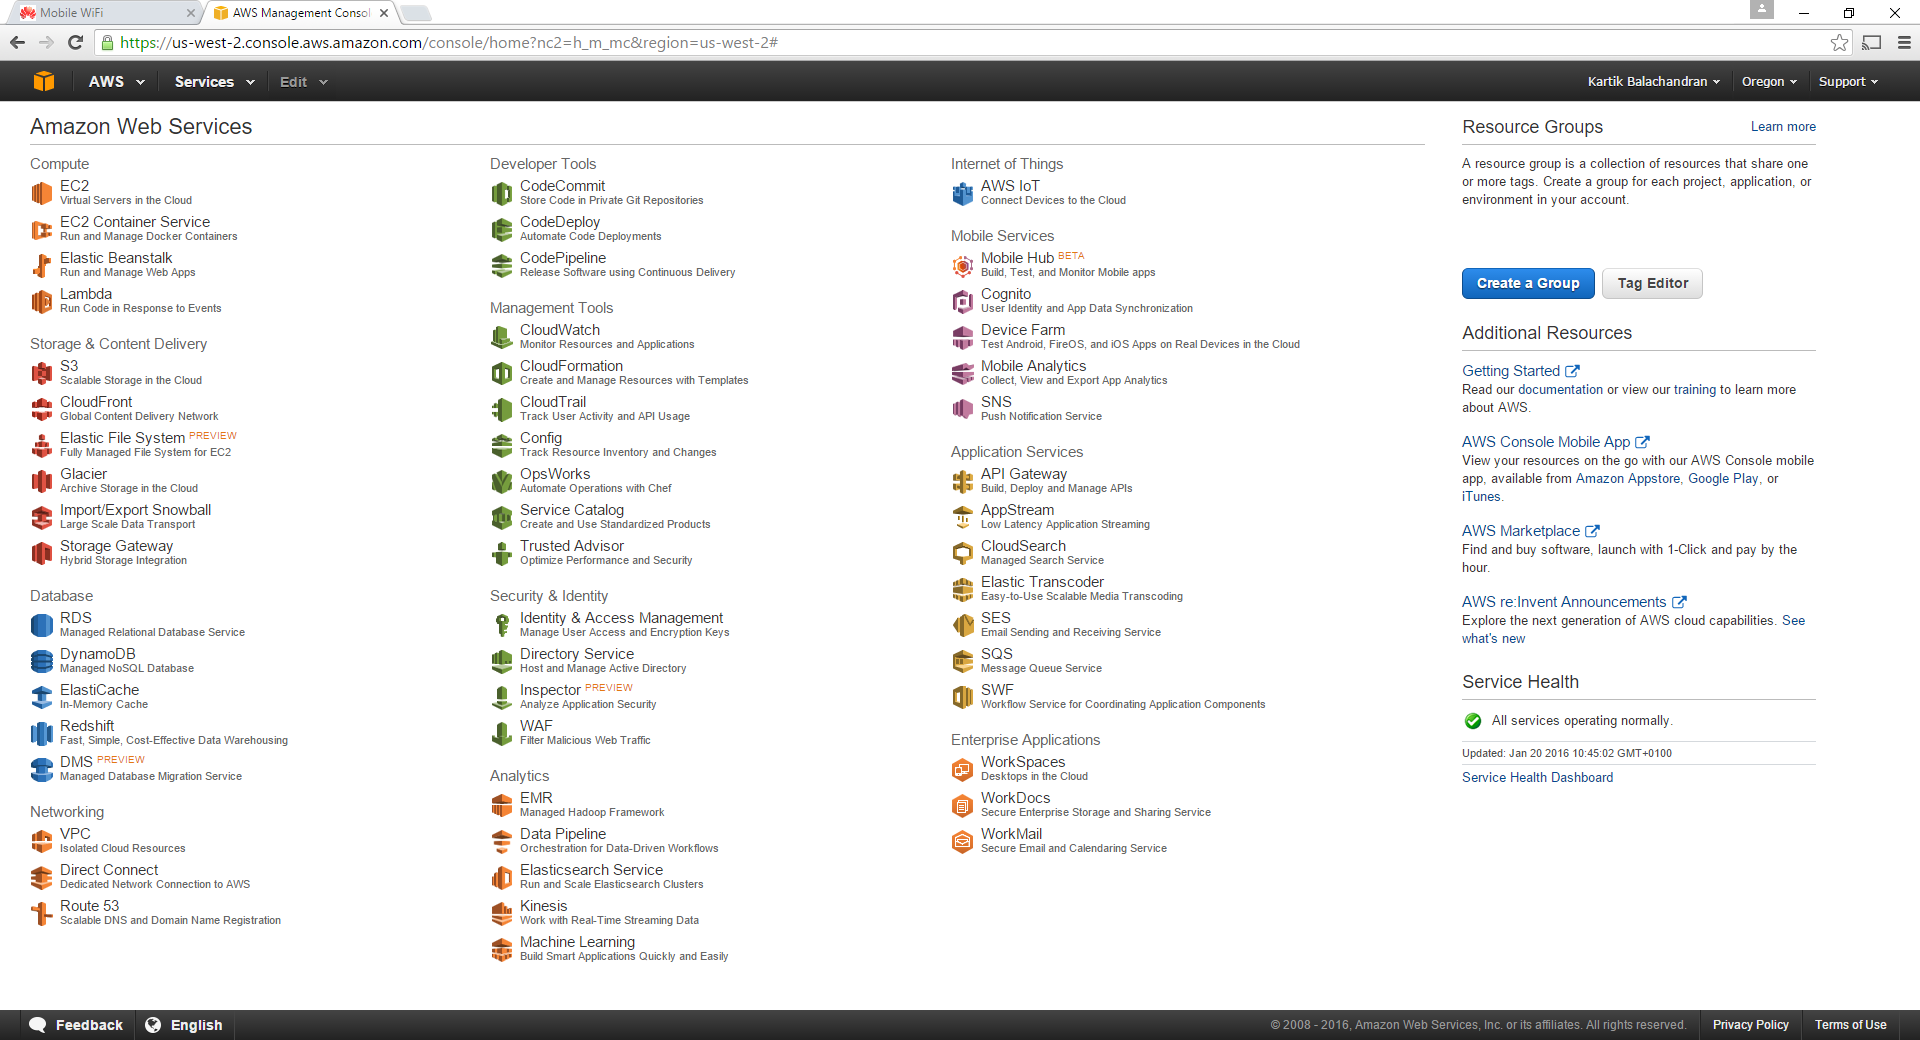
Task: Click the WAF icon
Action: 502,733
